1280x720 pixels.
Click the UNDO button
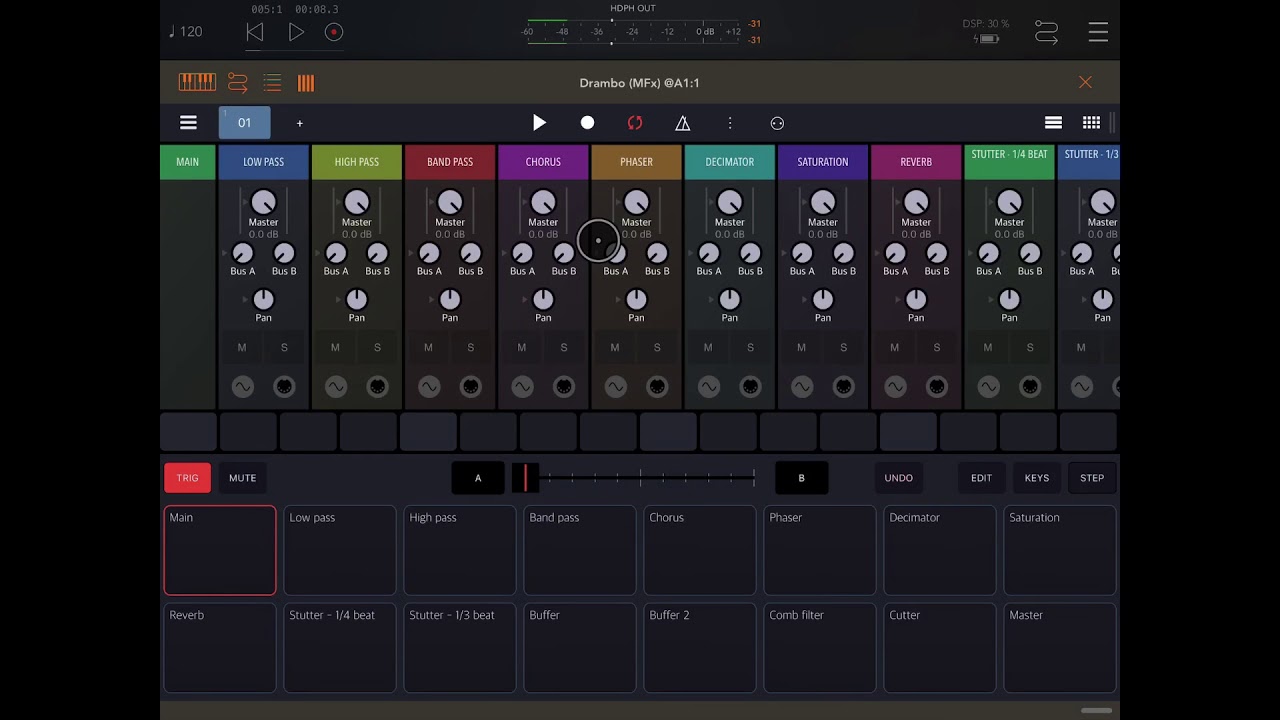pos(899,478)
